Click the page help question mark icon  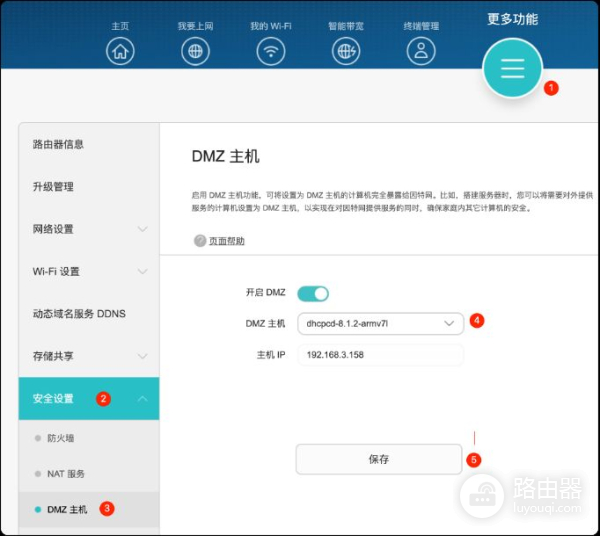(200, 241)
